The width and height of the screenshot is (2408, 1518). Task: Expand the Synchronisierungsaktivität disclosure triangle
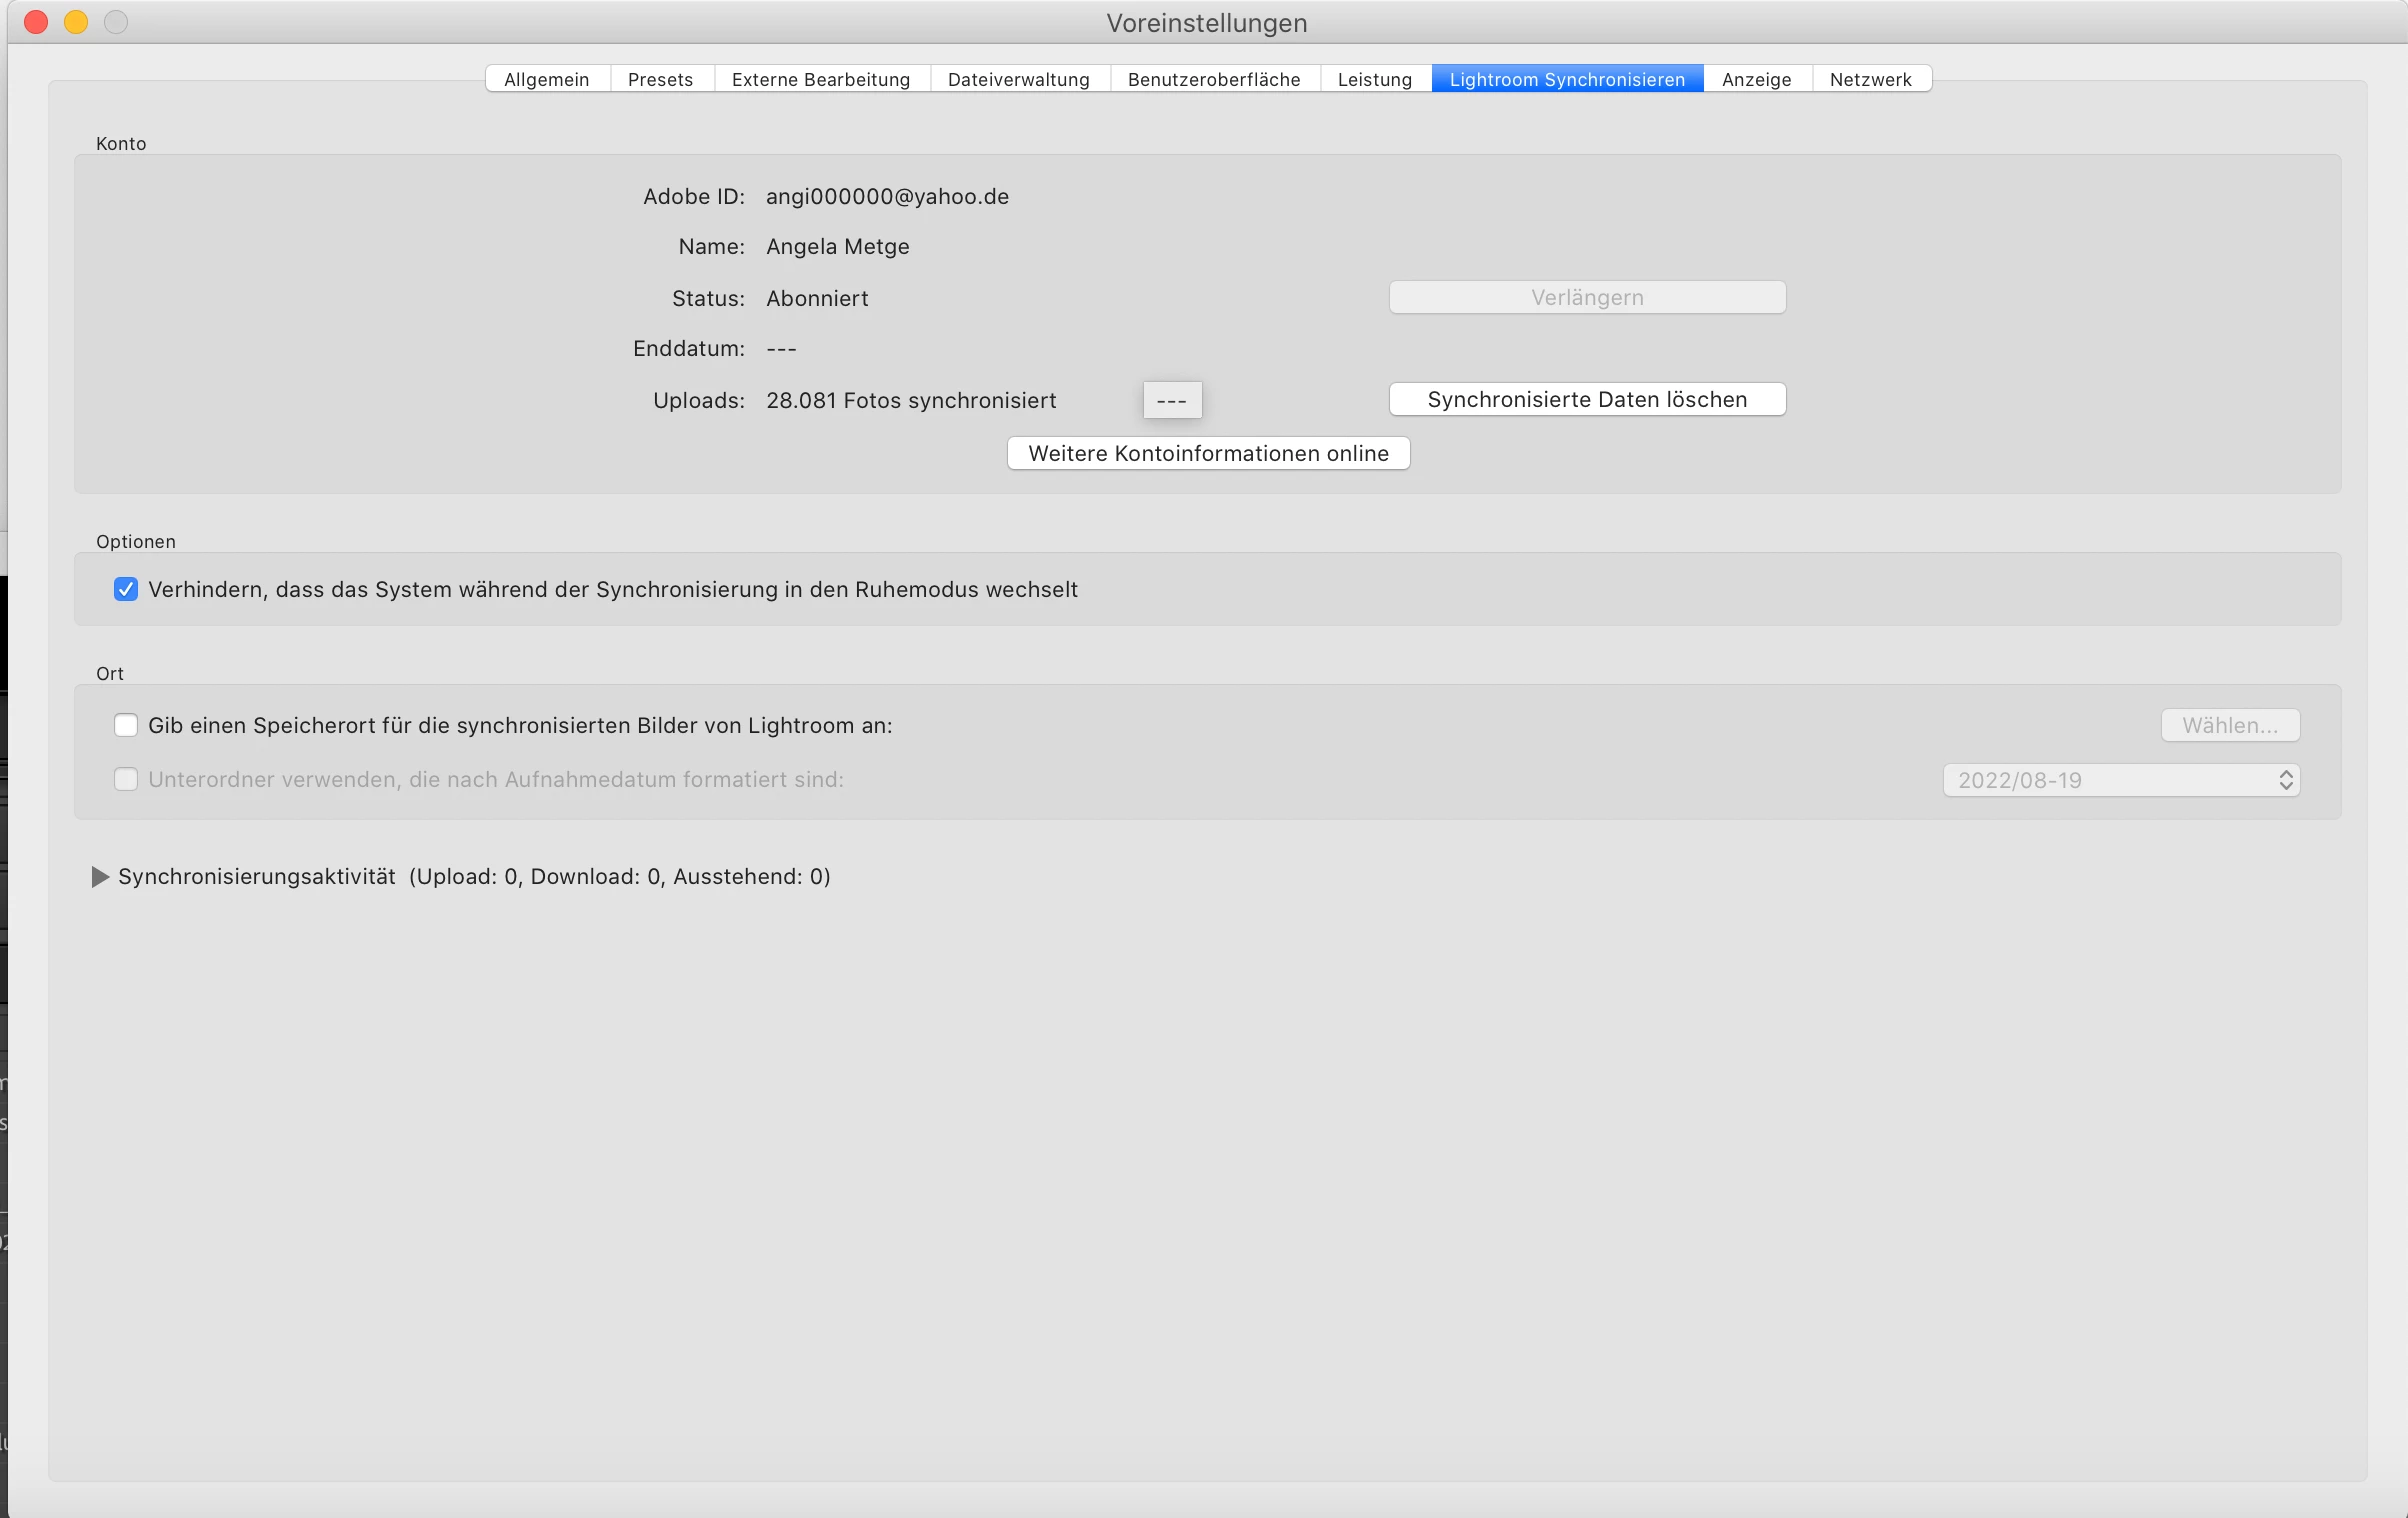[x=100, y=877]
